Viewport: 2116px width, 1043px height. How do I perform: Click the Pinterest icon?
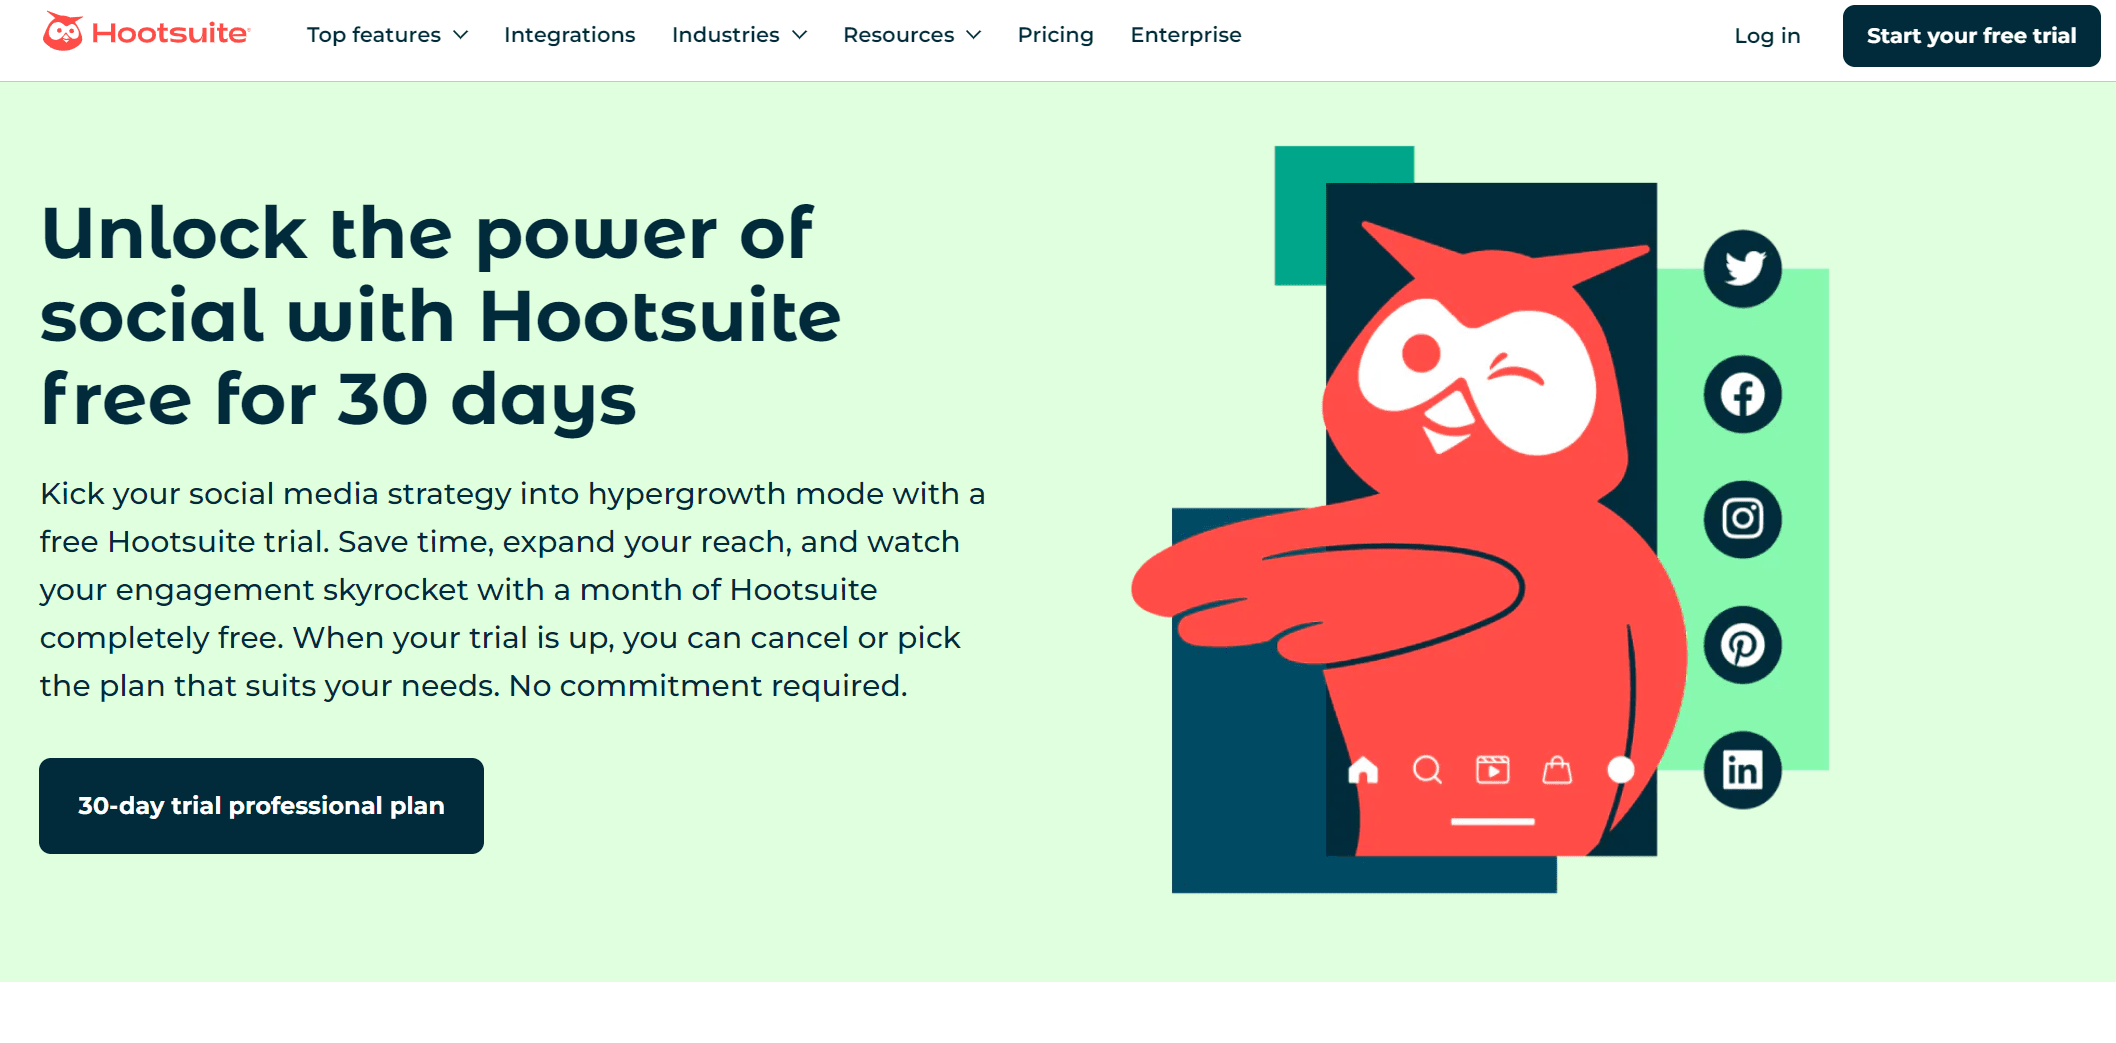(x=1742, y=645)
